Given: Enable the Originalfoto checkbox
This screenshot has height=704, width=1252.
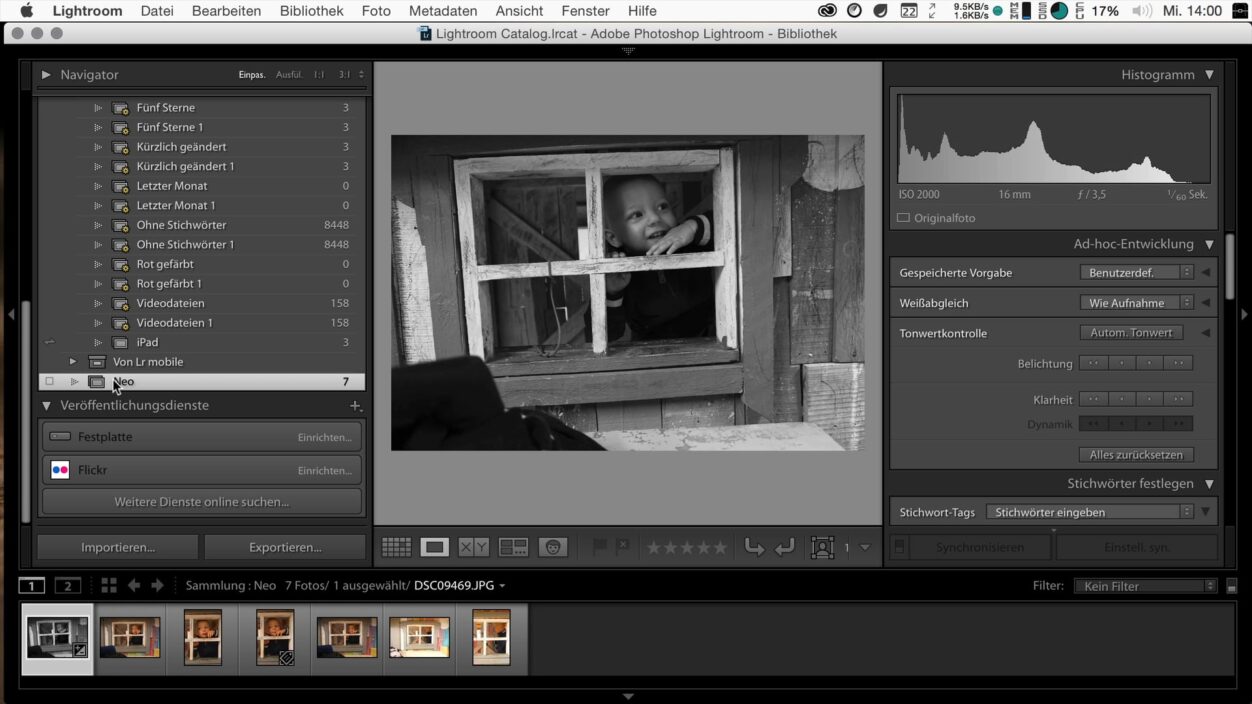Looking at the screenshot, I should pos(904,218).
